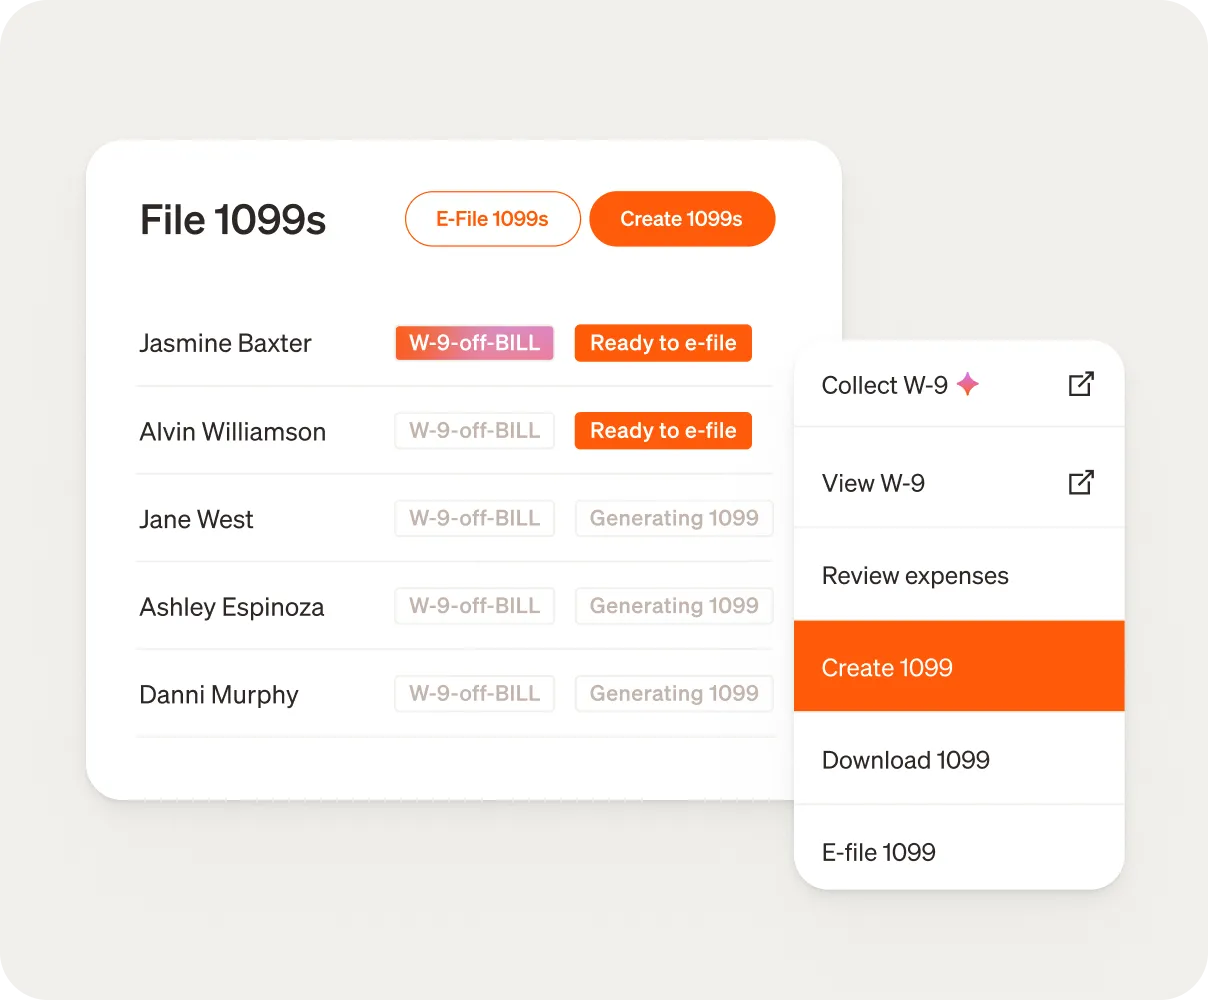The height and width of the screenshot is (1000, 1208).
Task: Select the Jane West name
Action: coord(196,520)
